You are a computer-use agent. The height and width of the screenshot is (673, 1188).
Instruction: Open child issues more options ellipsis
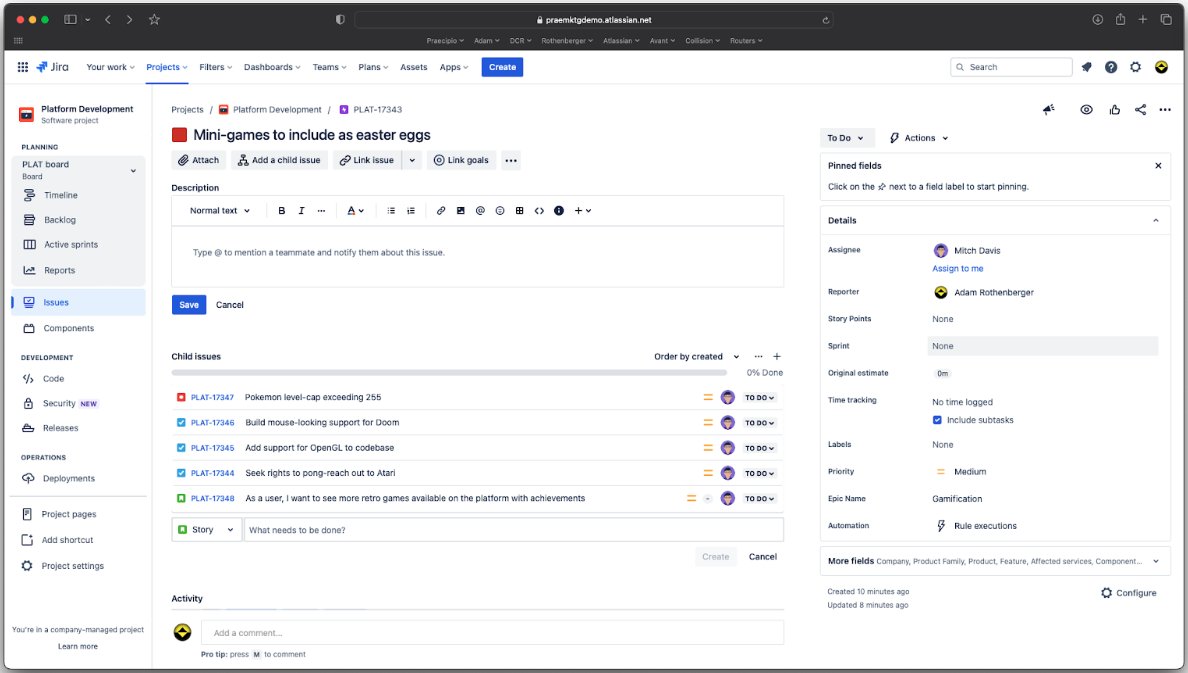(x=758, y=356)
